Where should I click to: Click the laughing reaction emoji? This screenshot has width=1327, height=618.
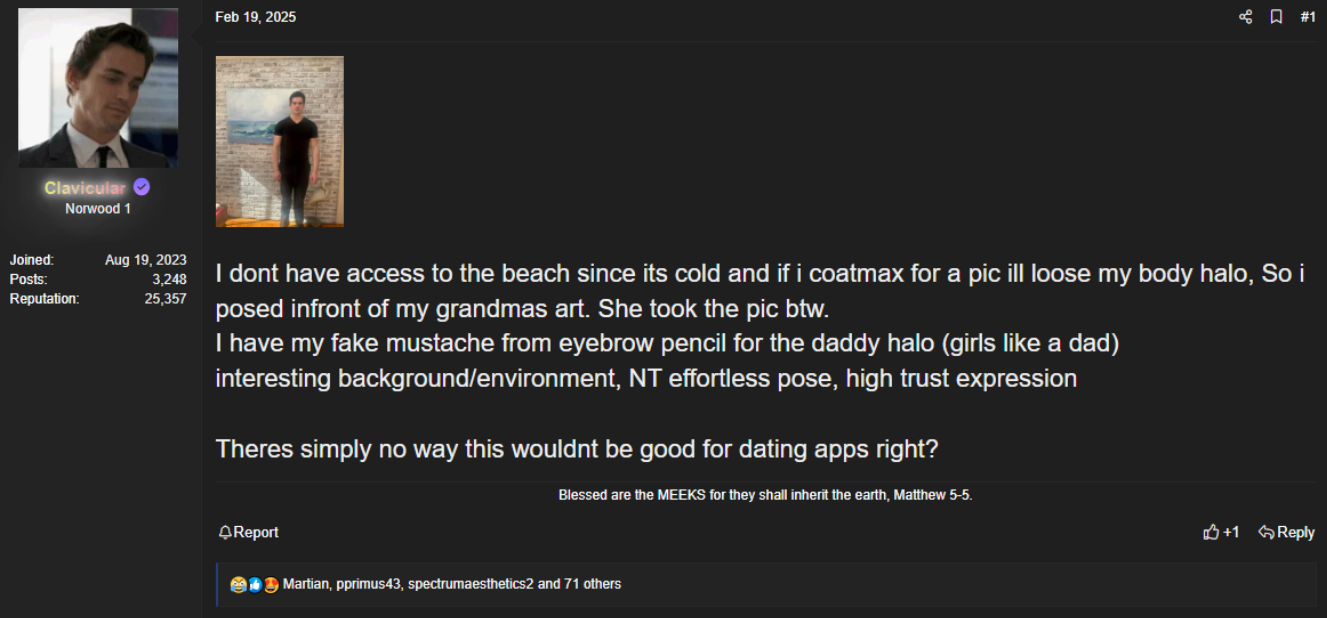point(237,584)
